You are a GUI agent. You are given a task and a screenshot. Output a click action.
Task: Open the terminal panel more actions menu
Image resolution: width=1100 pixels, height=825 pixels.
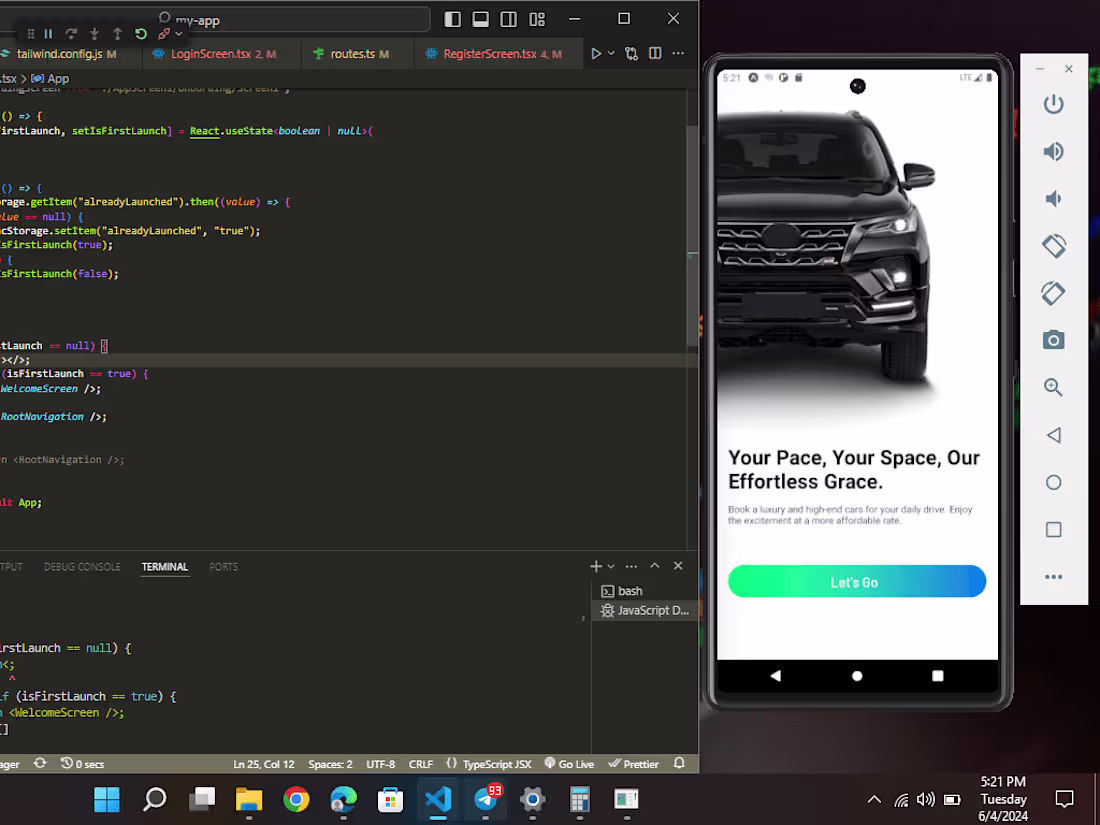(631, 566)
